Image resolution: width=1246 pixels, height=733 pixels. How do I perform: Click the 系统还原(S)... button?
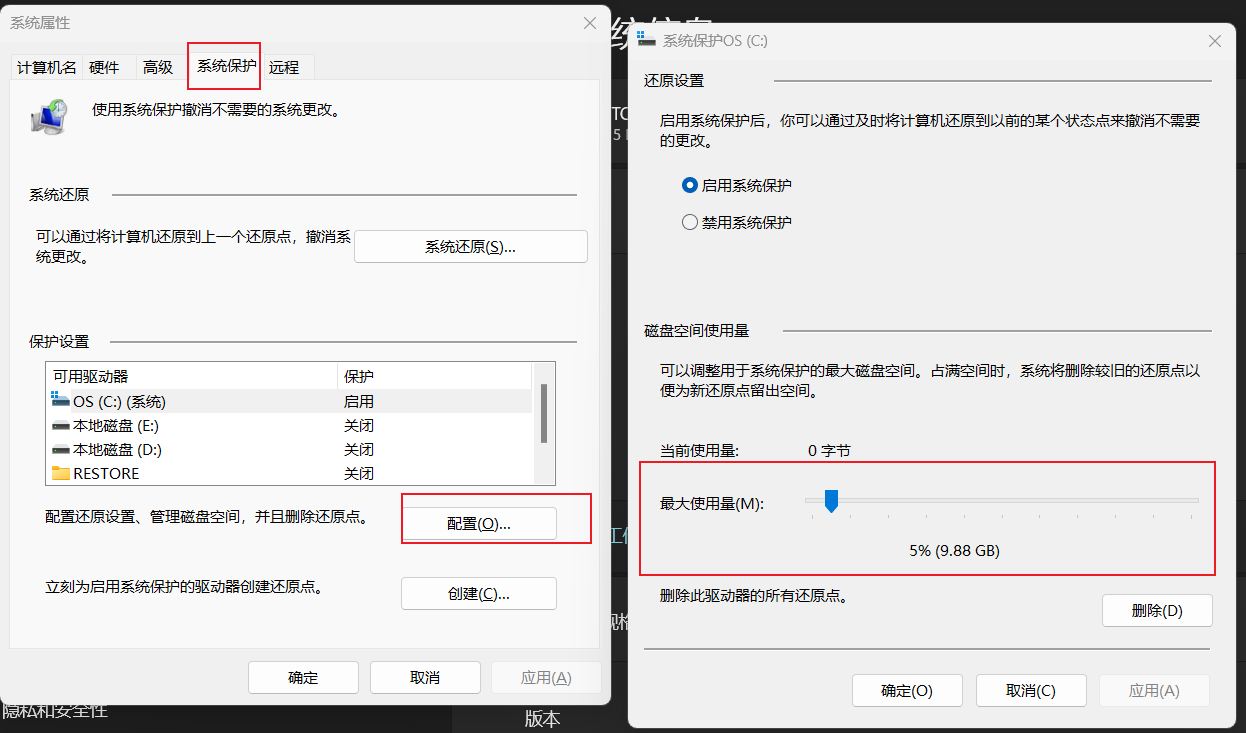tap(470, 247)
